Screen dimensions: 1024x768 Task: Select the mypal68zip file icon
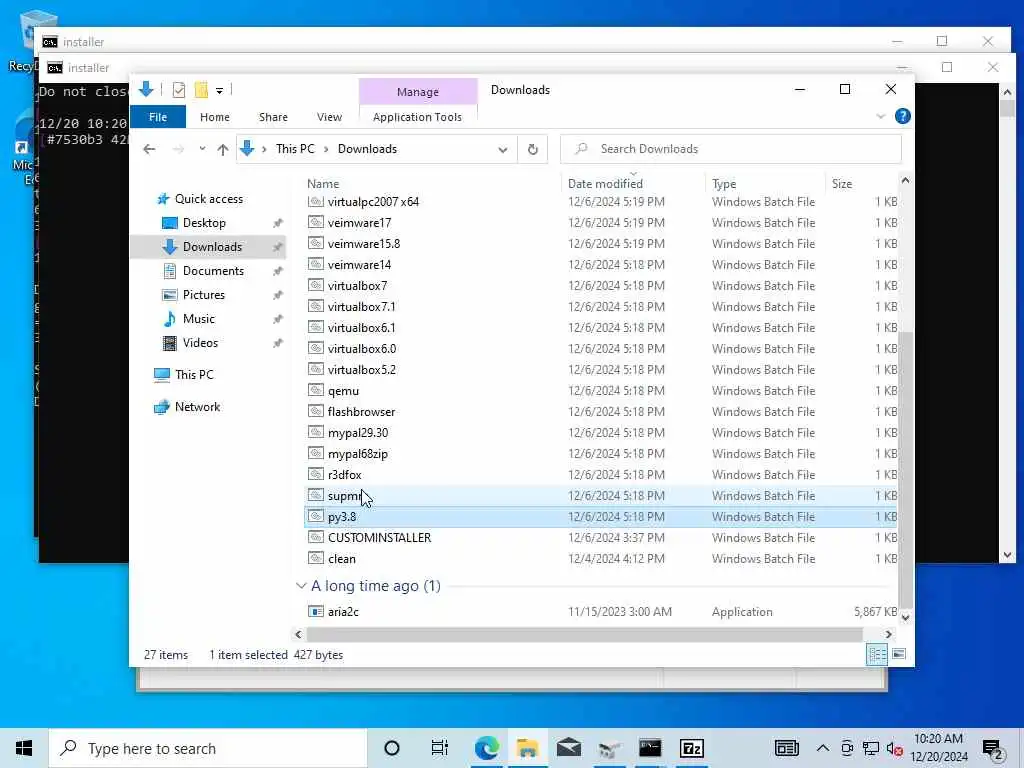(x=315, y=453)
